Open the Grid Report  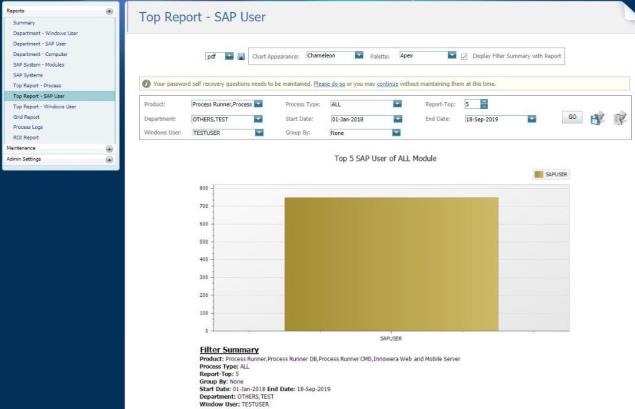click(26, 117)
